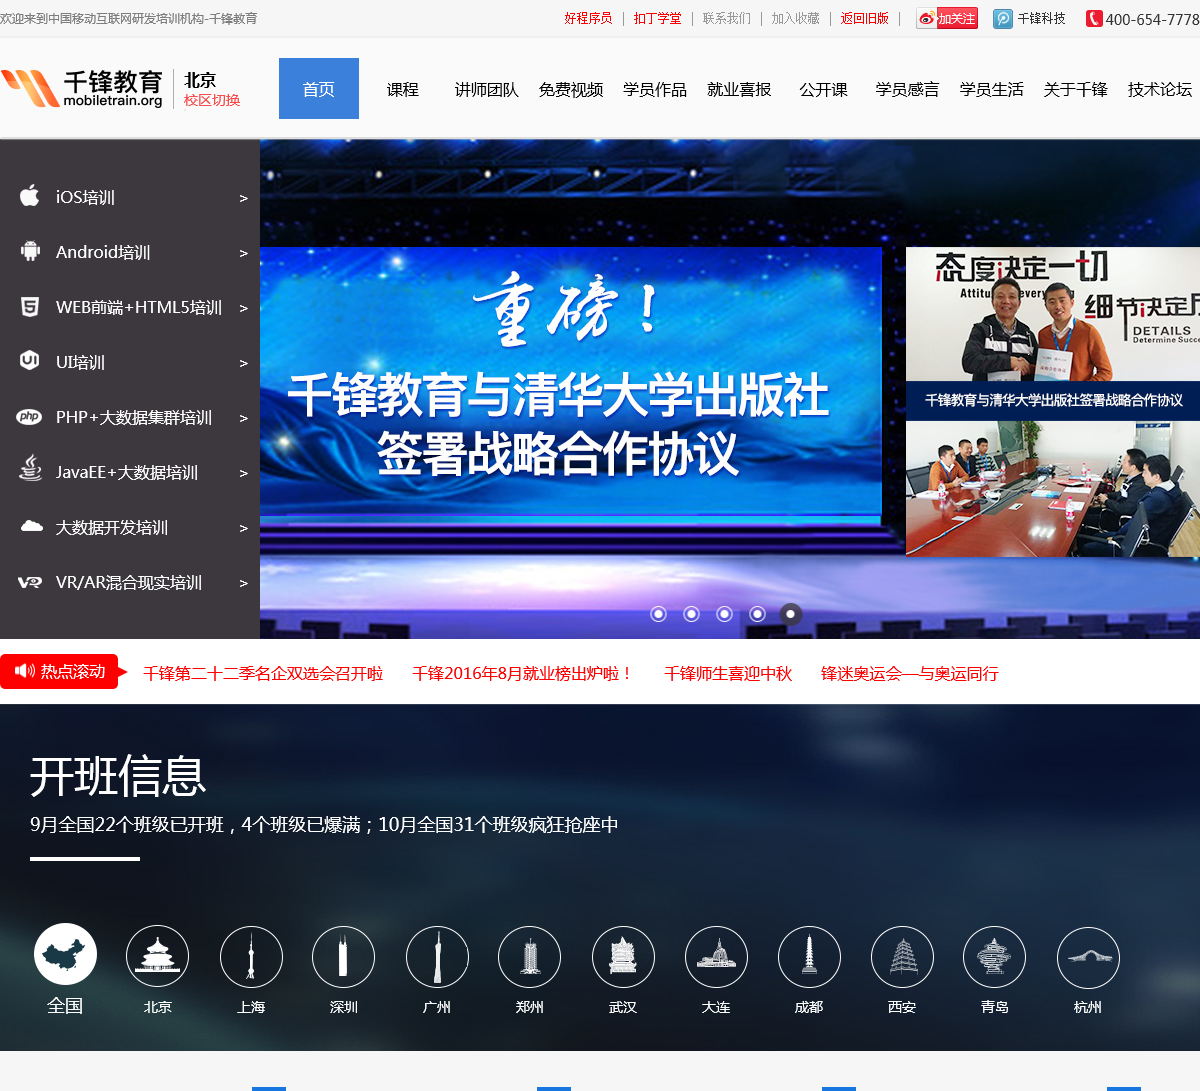Image resolution: width=1200 pixels, height=1091 pixels.
Task: Click the PHP oval icon
Action: (x=30, y=417)
